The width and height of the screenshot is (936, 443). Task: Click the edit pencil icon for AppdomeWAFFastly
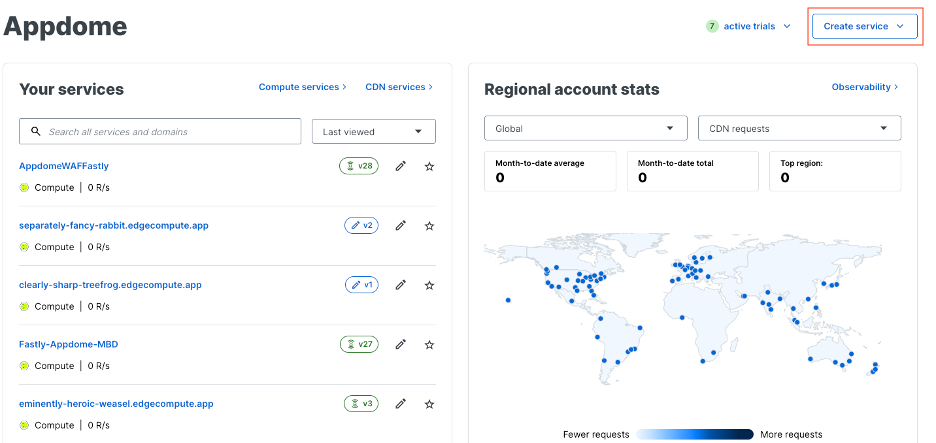(x=401, y=167)
